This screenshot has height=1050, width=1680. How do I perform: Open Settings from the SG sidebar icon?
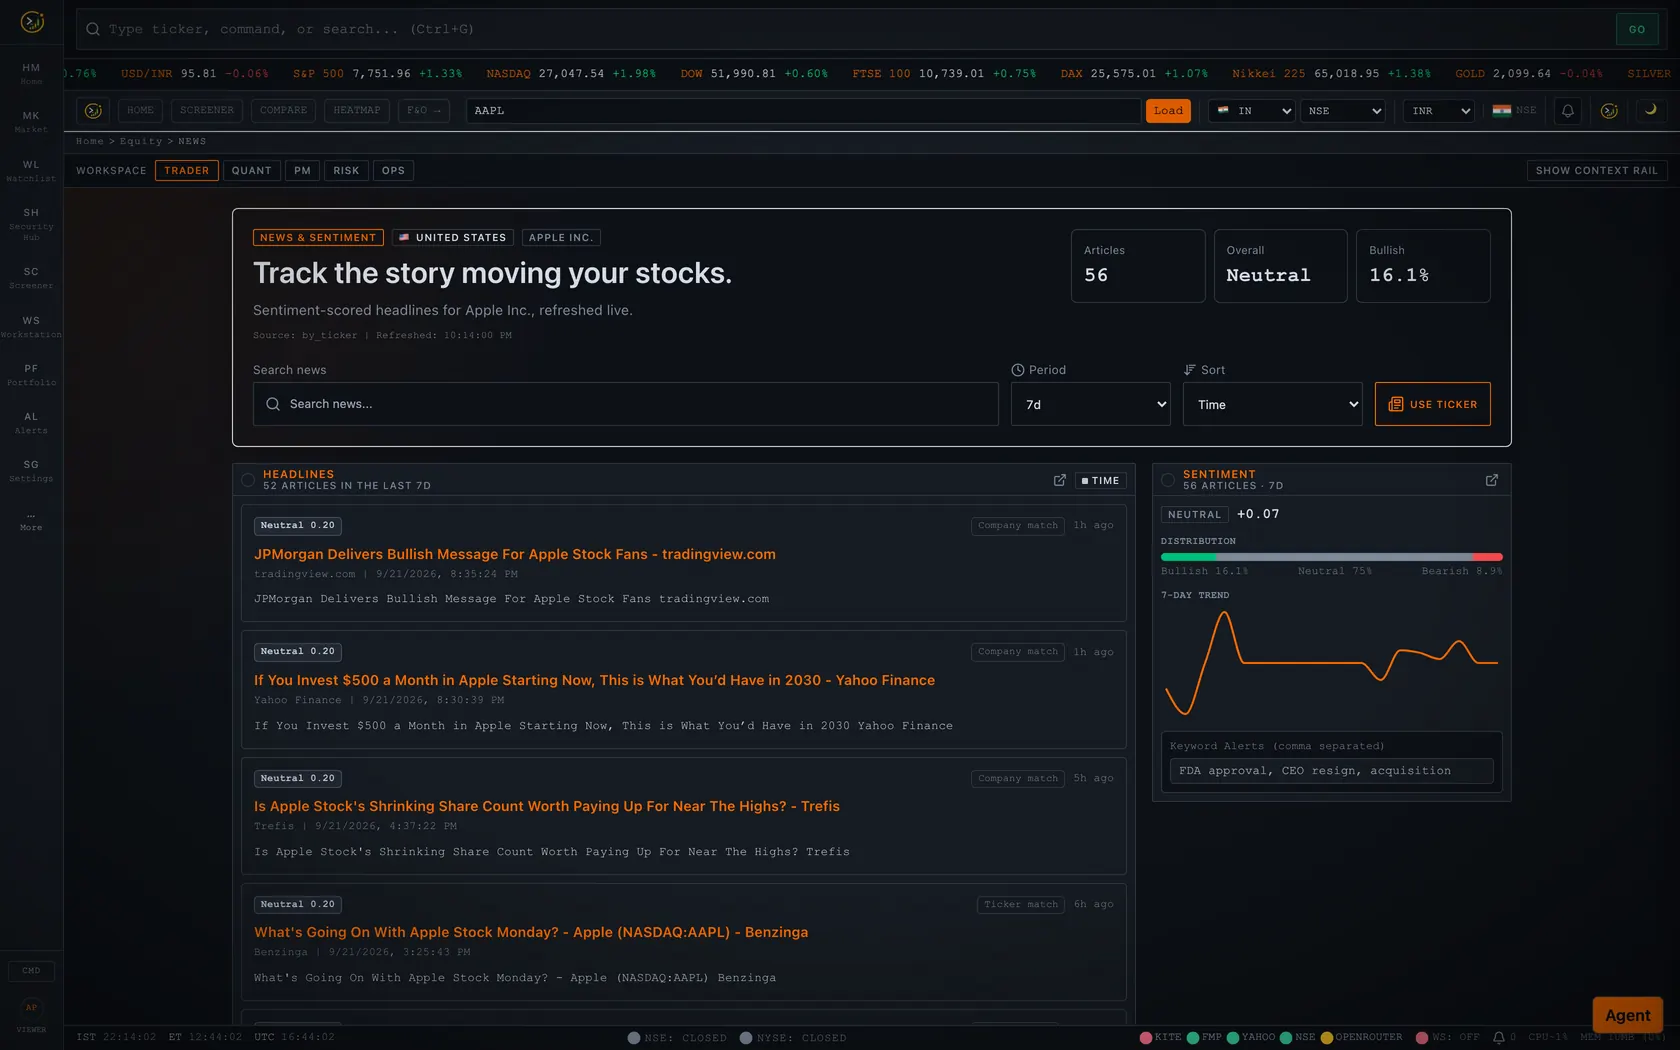31,471
